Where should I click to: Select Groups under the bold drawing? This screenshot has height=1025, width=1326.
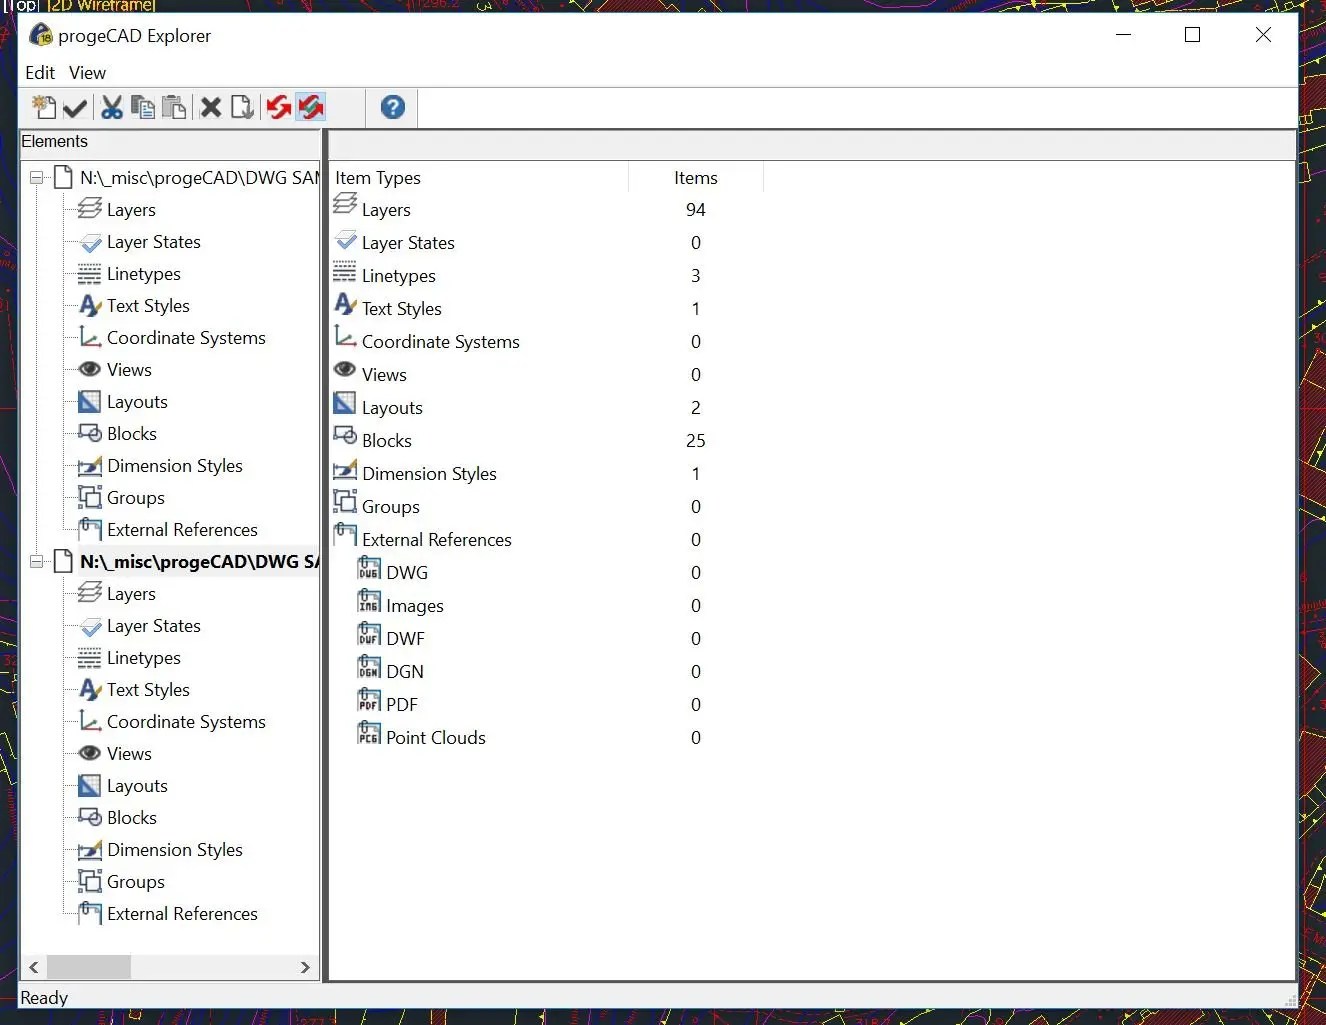pos(136,882)
